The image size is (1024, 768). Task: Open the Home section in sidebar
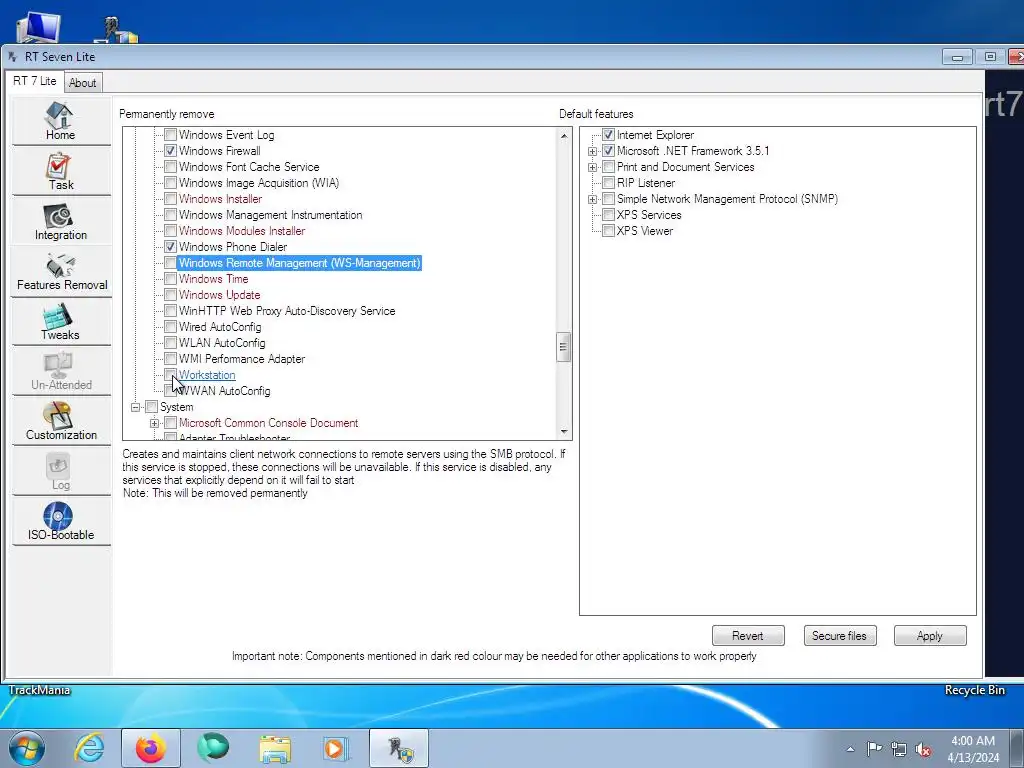(x=60, y=121)
